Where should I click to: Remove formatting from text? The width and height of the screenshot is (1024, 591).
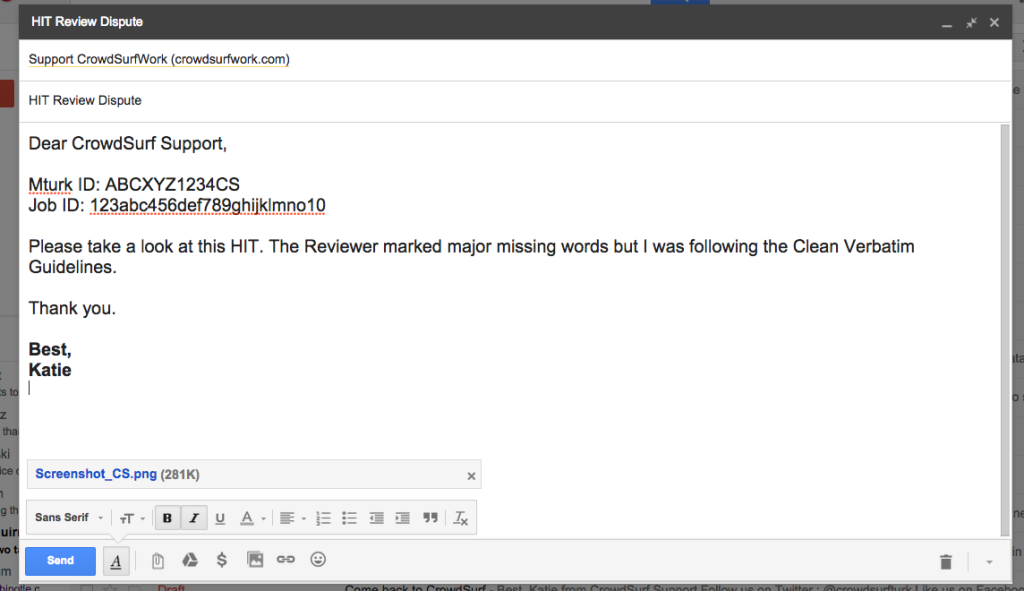(x=460, y=518)
